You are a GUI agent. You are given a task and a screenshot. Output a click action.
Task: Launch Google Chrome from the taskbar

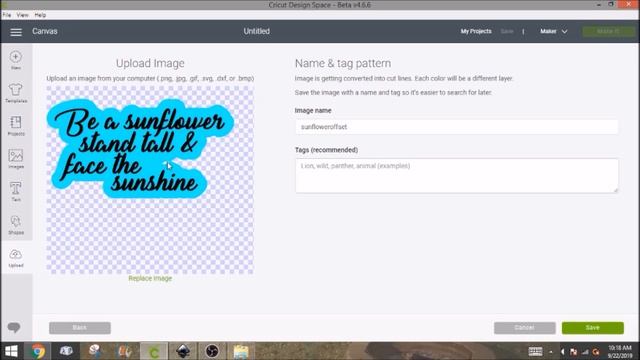coord(38,351)
